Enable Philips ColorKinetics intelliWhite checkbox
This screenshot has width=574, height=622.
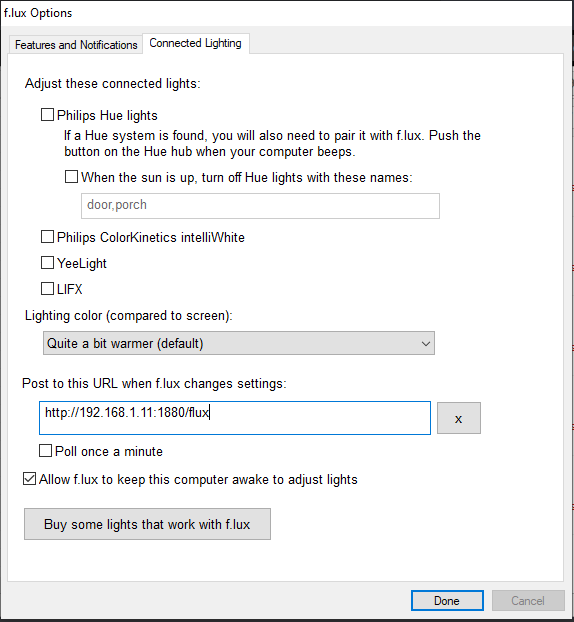click(48, 237)
